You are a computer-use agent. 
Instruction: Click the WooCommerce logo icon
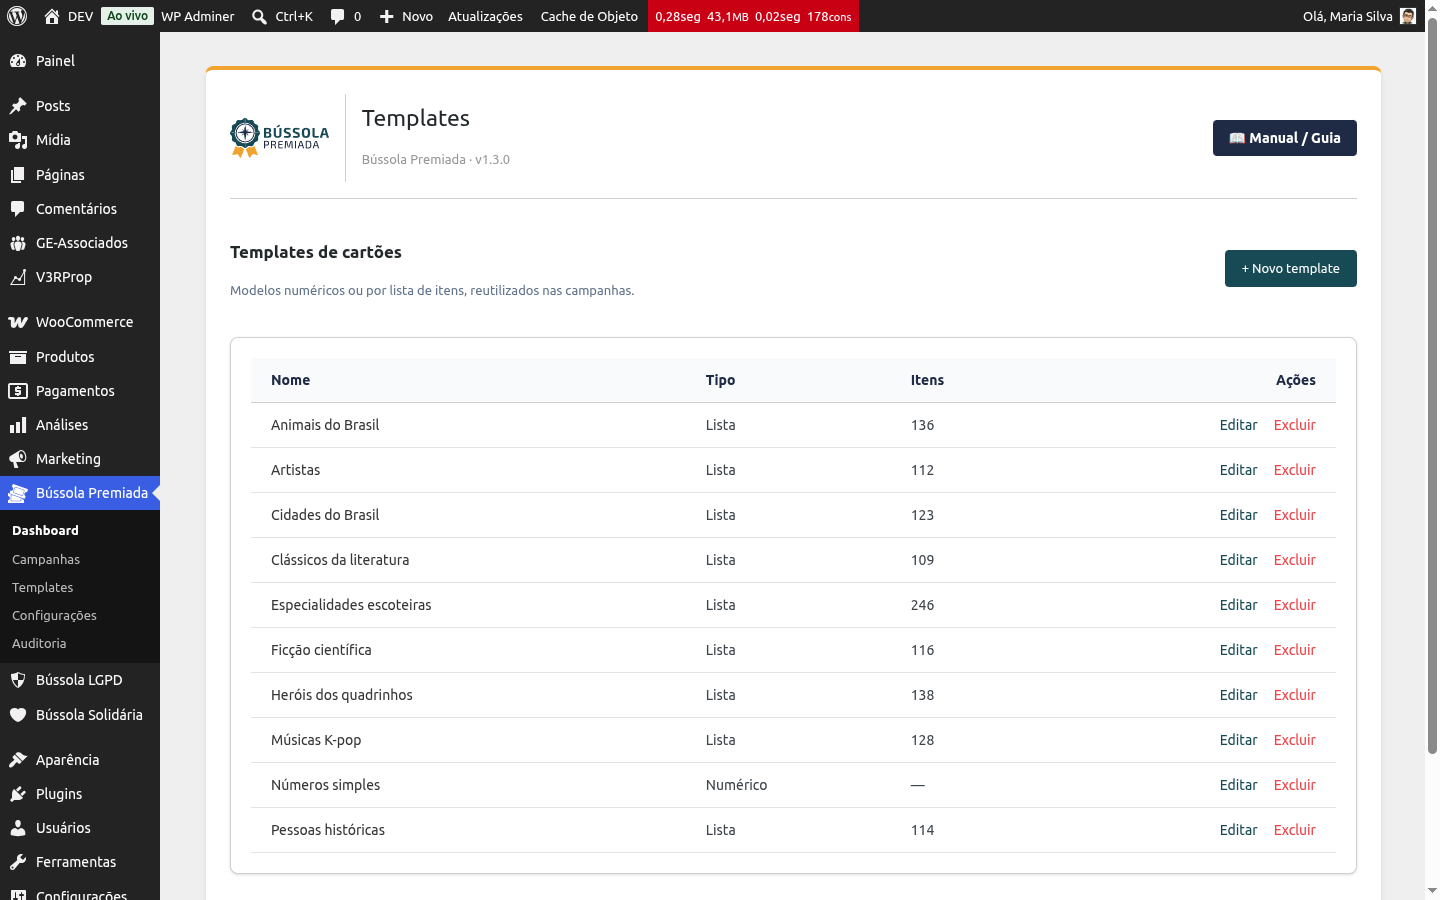[x=18, y=322]
